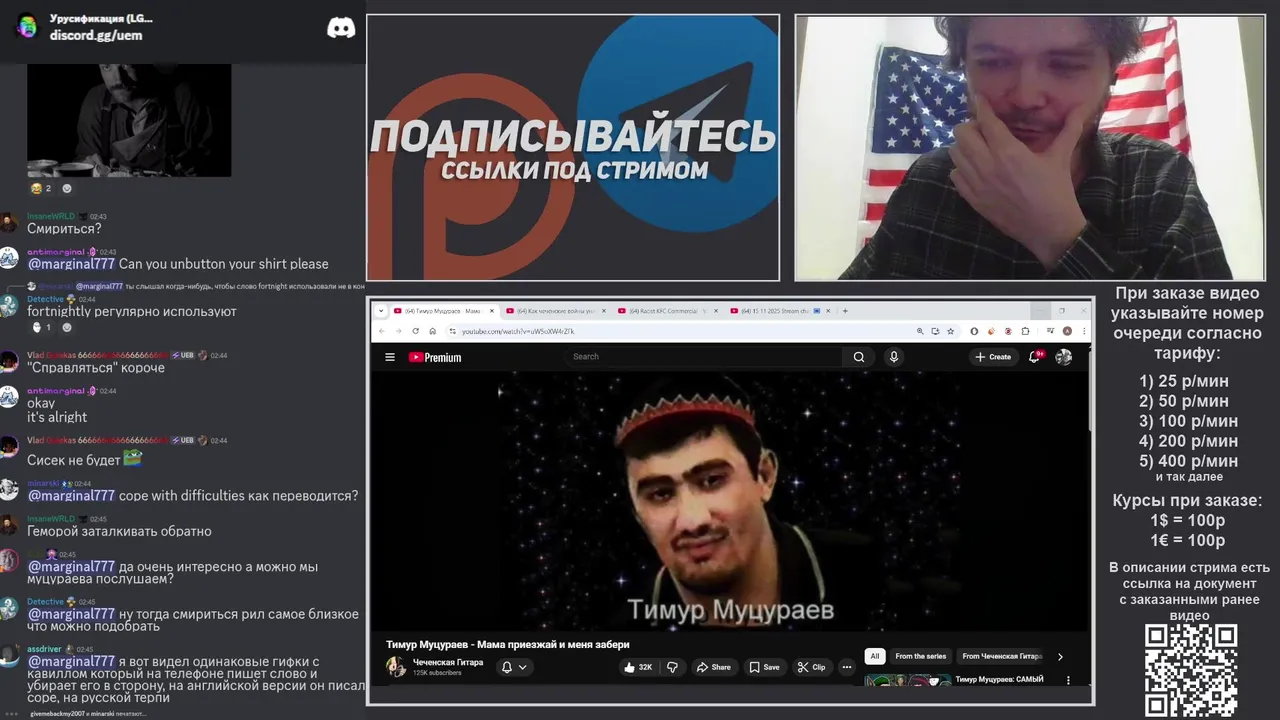This screenshot has width=1280, height=720.
Task: Click the QR code on the overlay
Action: point(1191,670)
